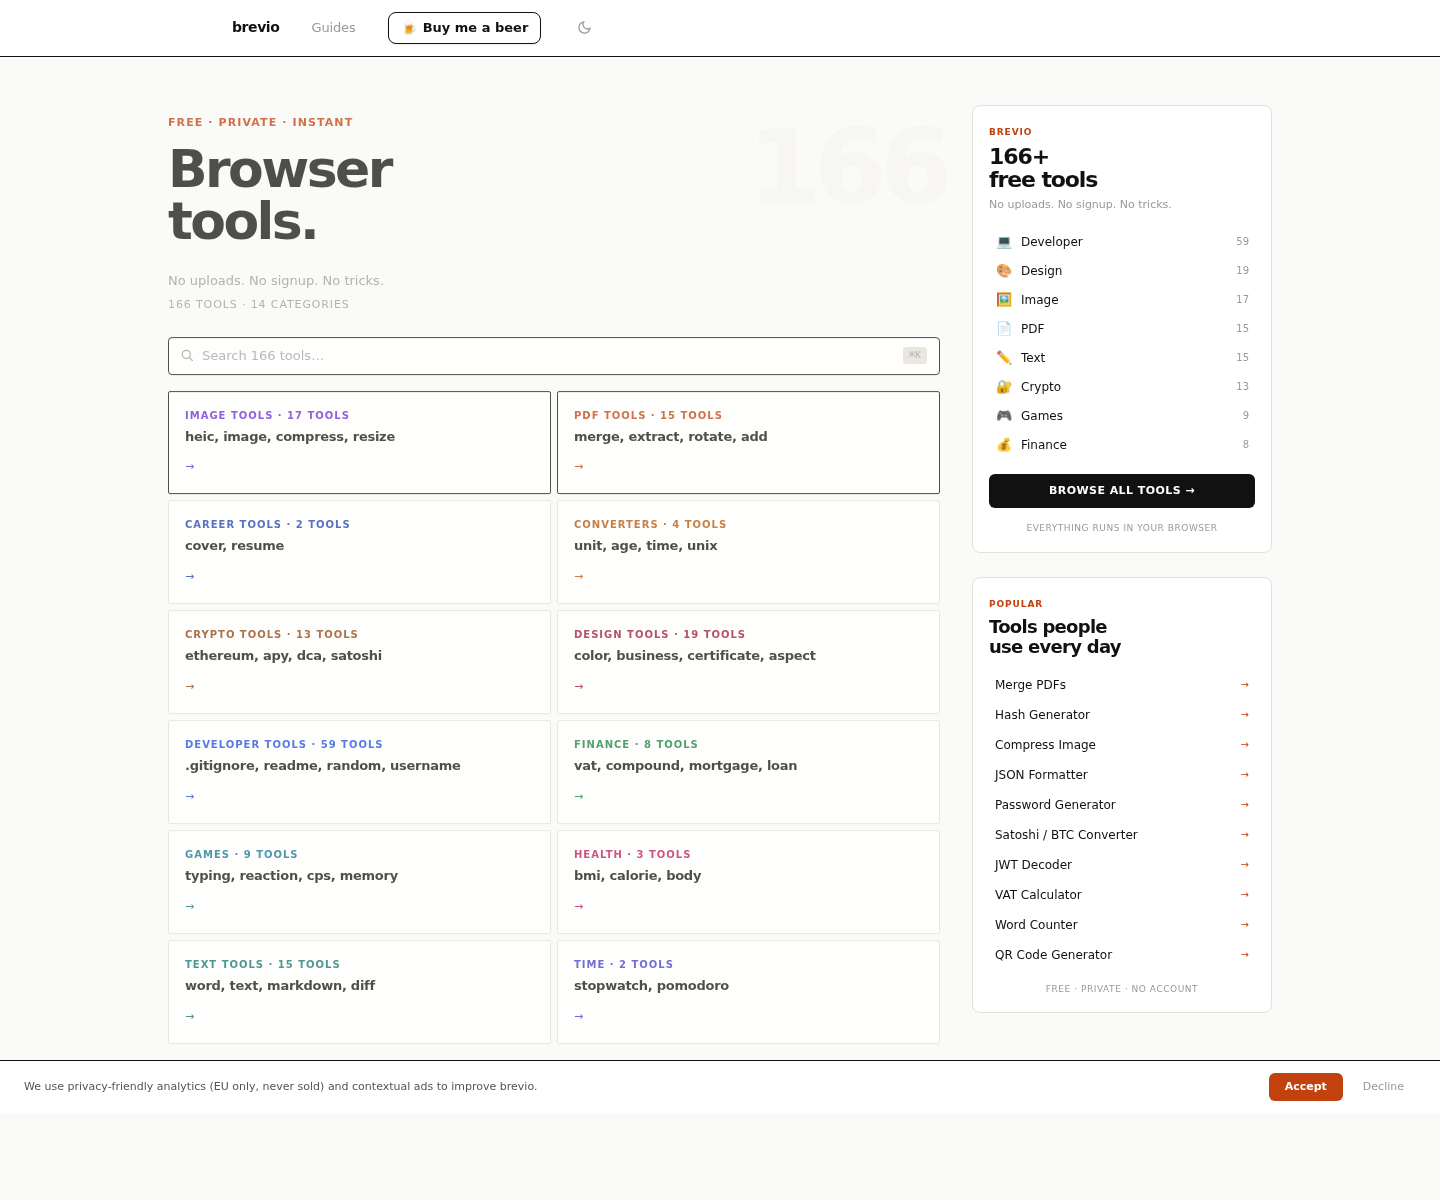Viewport: 1440px width, 1200px height.
Task: Click the Finance money bag icon
Action: click(x=1004, y=445)
